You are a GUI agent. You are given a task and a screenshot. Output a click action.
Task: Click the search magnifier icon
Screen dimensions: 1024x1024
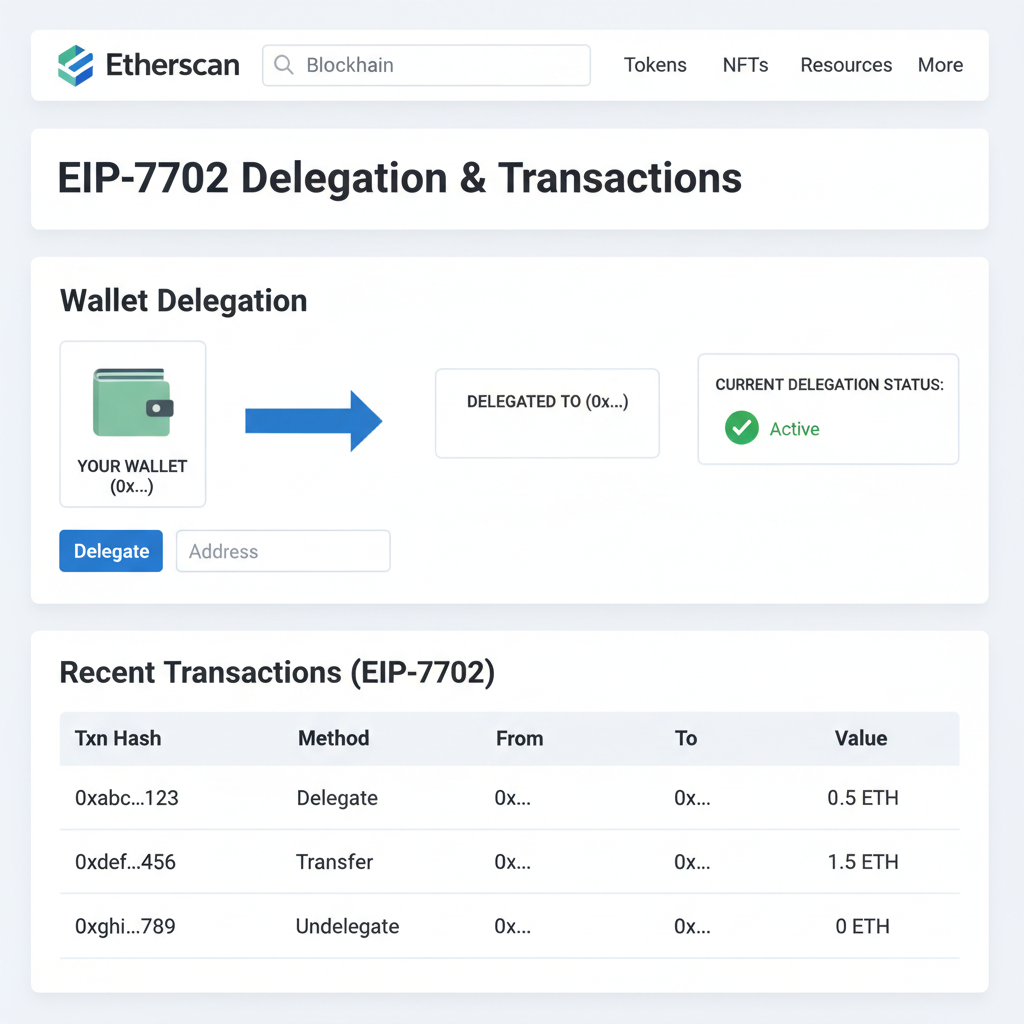(283, 64)
